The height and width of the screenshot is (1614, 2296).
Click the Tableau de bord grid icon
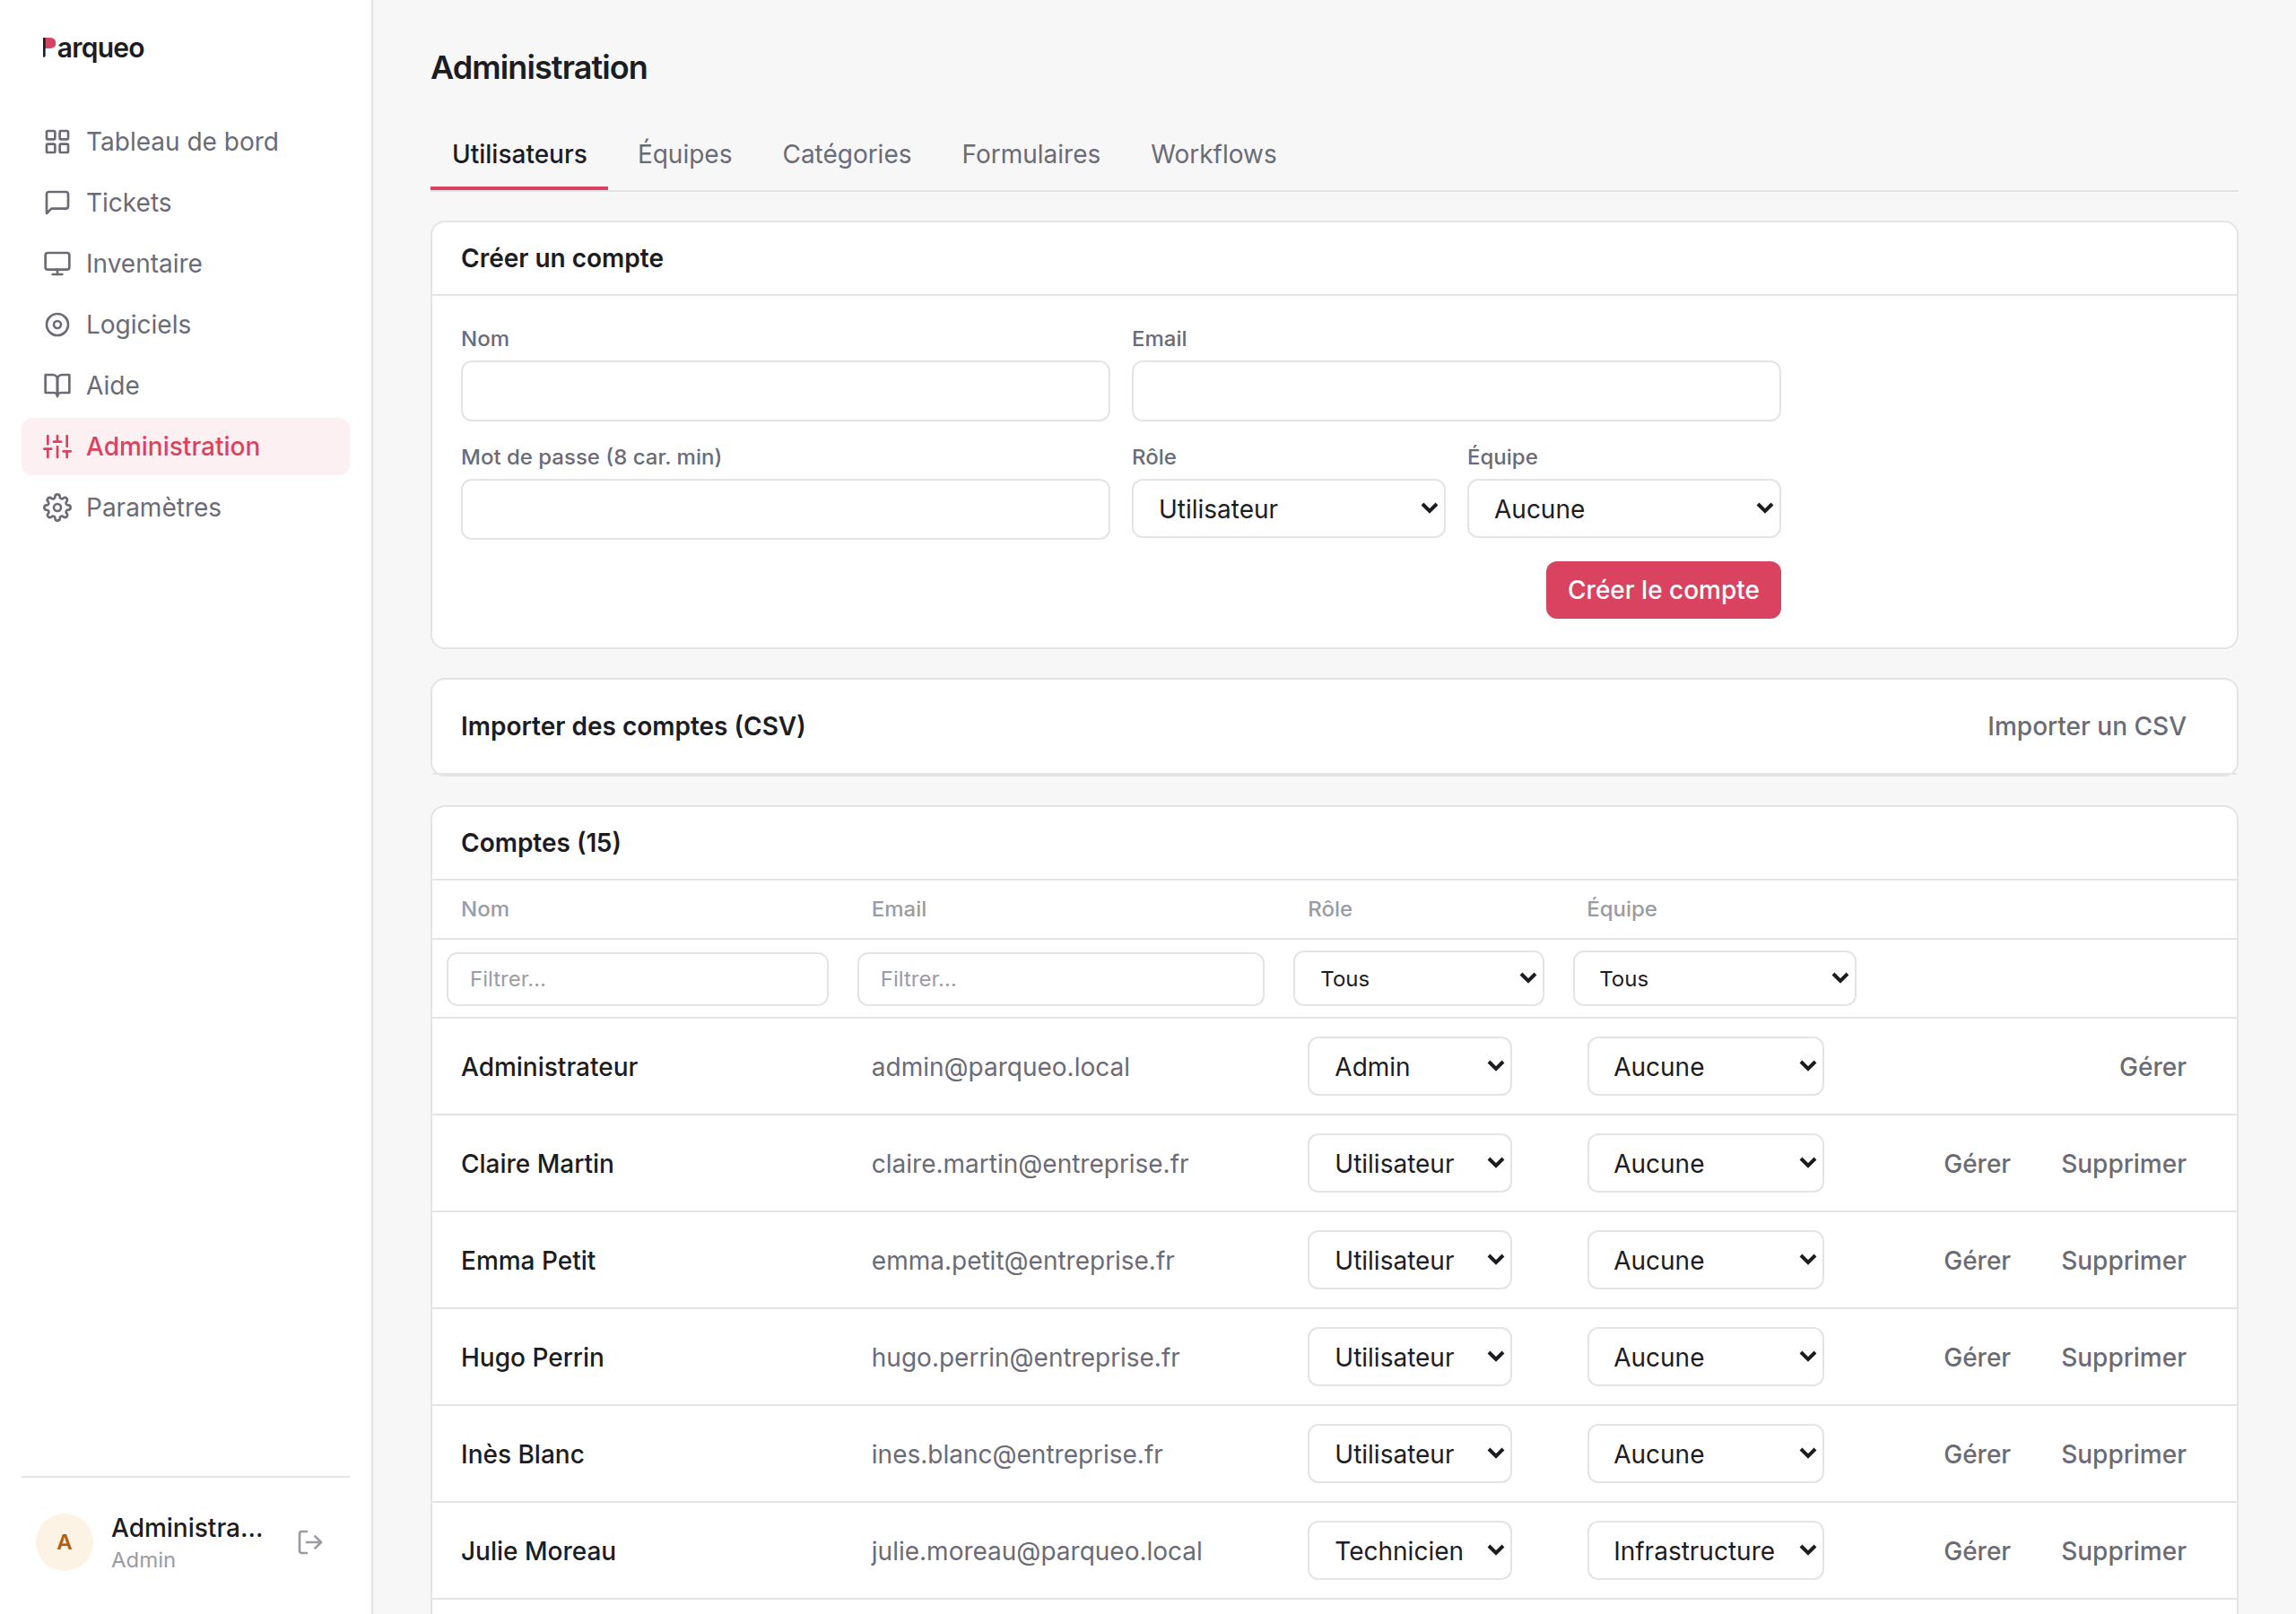(x=57, y=142)
